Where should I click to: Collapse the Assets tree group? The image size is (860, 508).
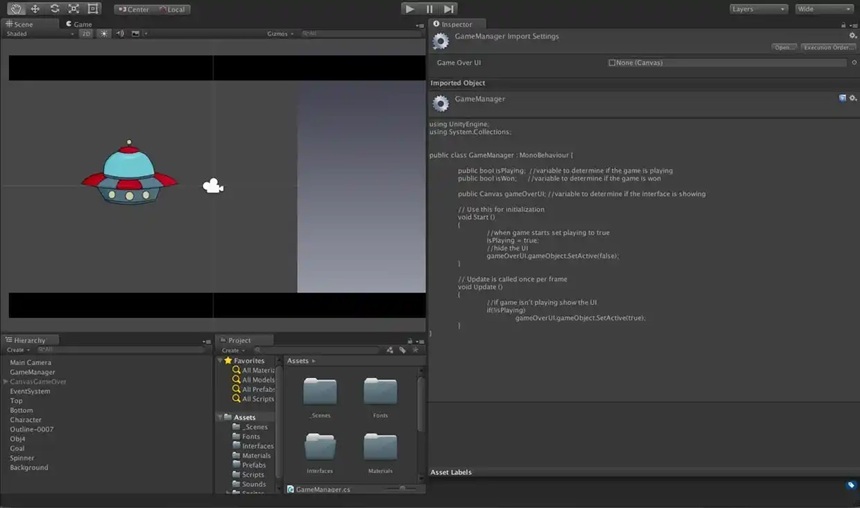220,417
